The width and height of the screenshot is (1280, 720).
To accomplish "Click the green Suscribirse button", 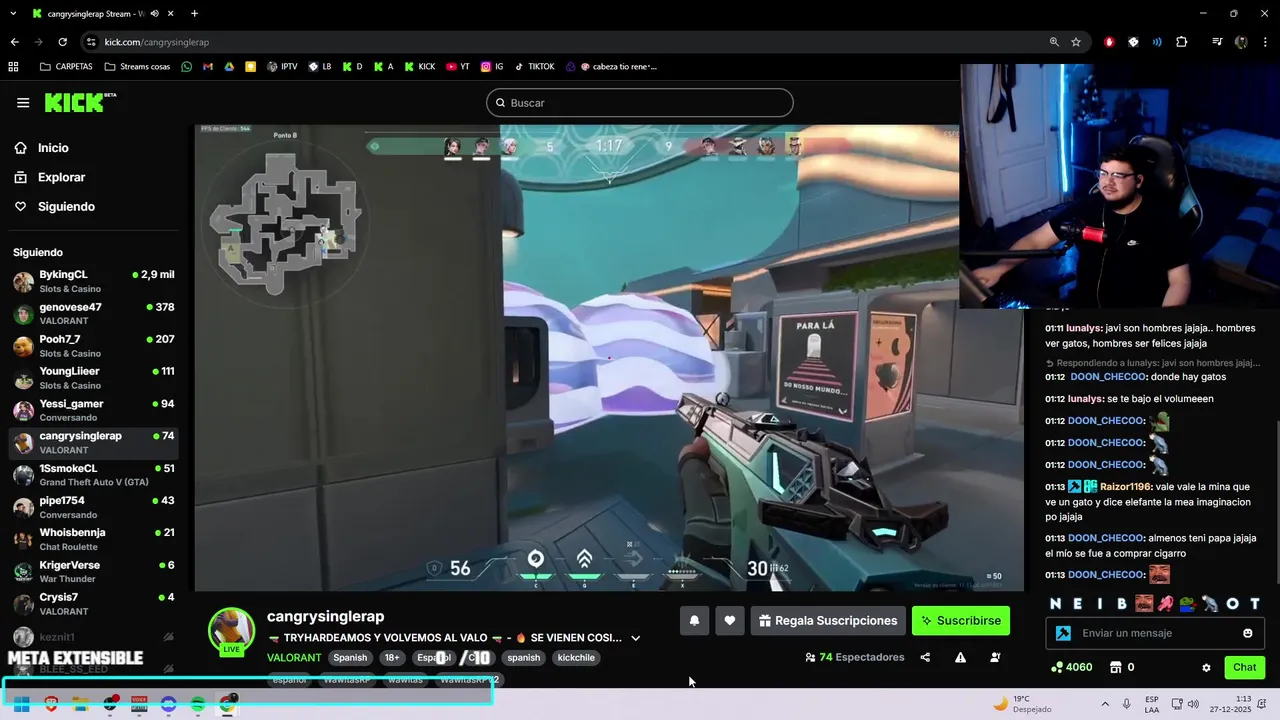I will 961,621.
